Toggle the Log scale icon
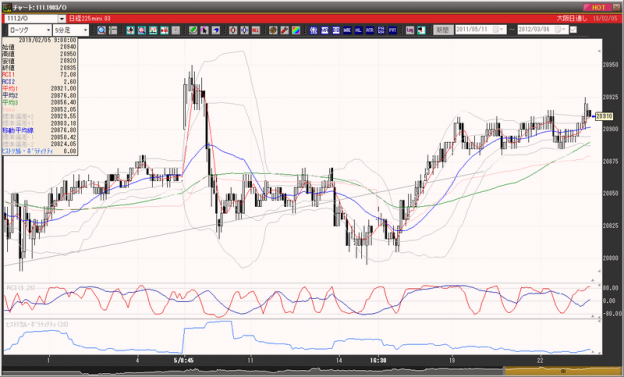This screenshot has width=624, height=377. [410, 30]
